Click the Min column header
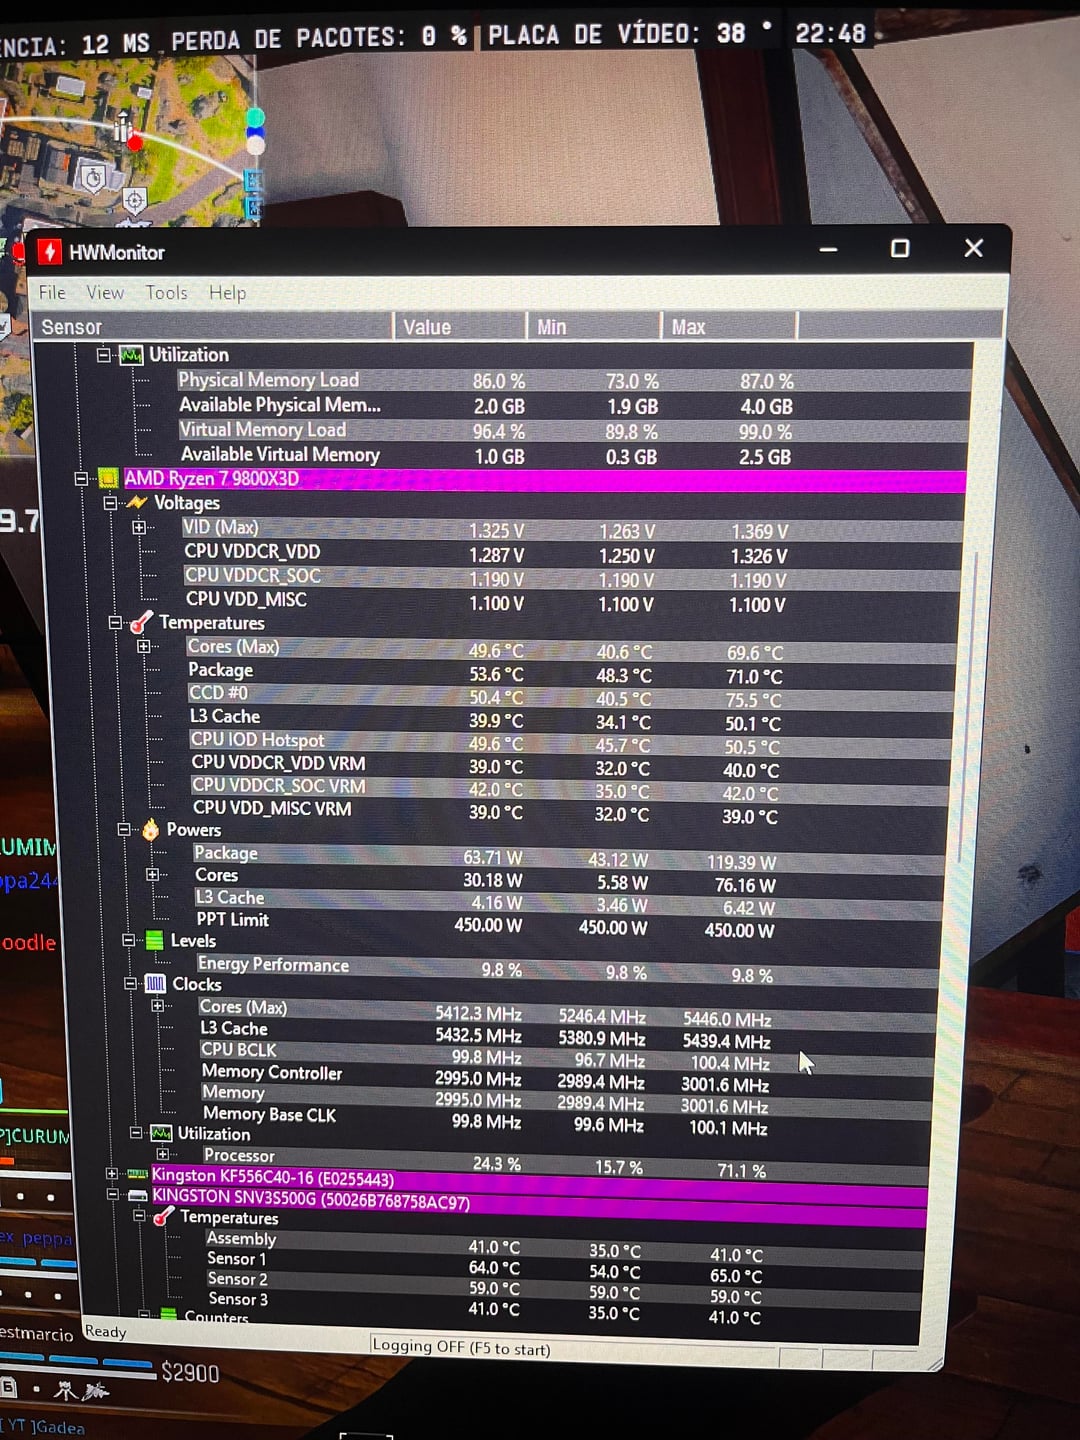The width and height of the screenshot is (1080, 1440). point(594,327)
